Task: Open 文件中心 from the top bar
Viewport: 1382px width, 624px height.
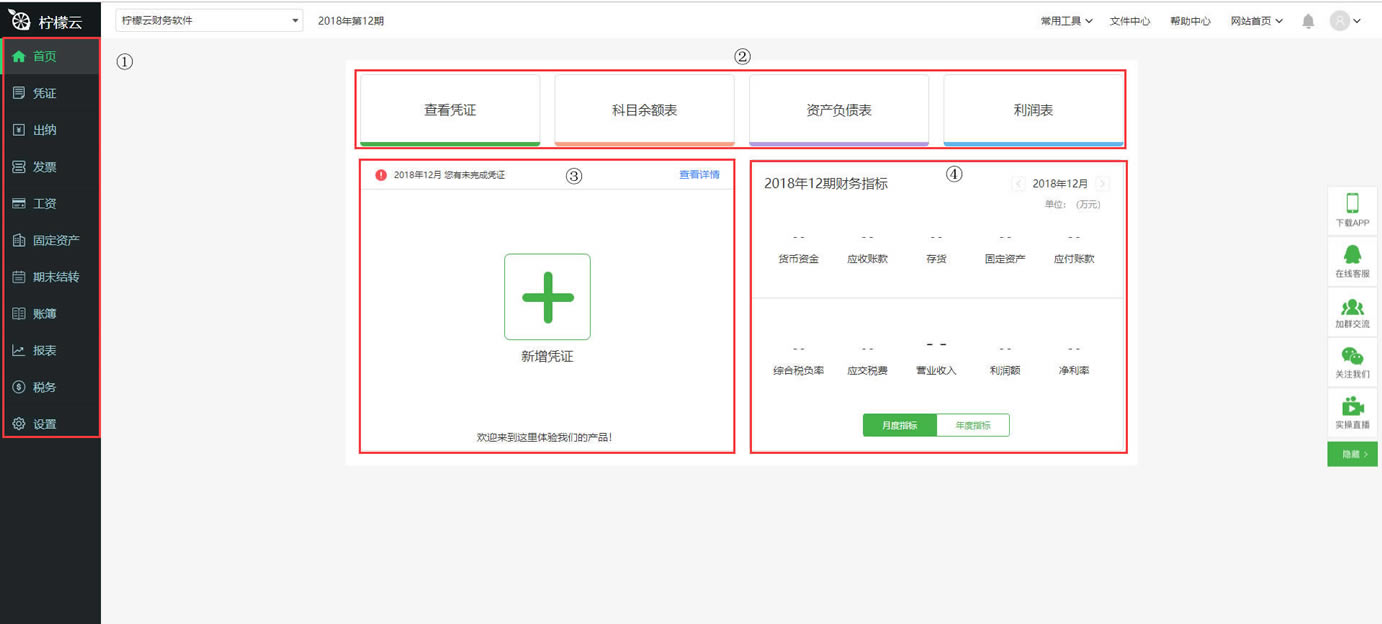Action: click(x=1128, y=19)
